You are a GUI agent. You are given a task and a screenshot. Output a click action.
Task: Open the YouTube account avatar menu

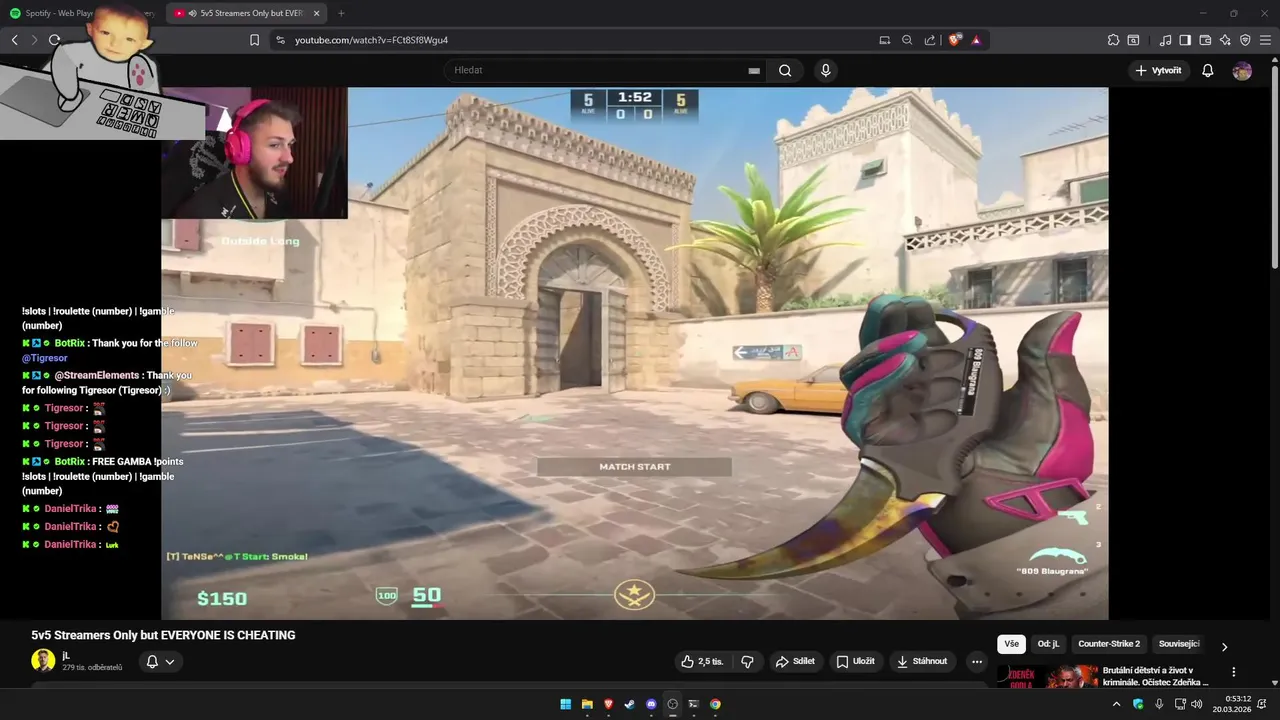click(1242, 70)
